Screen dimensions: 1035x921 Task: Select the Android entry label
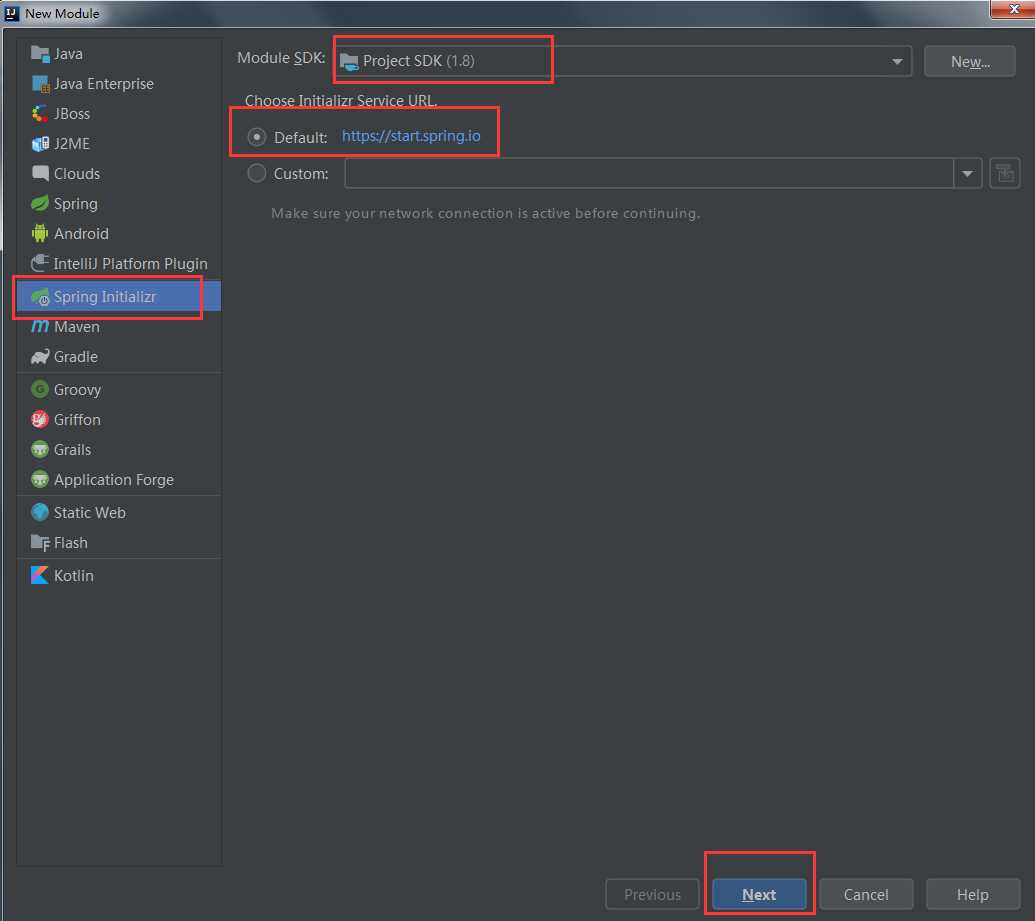pyautogui.click(x=81, y=233)
